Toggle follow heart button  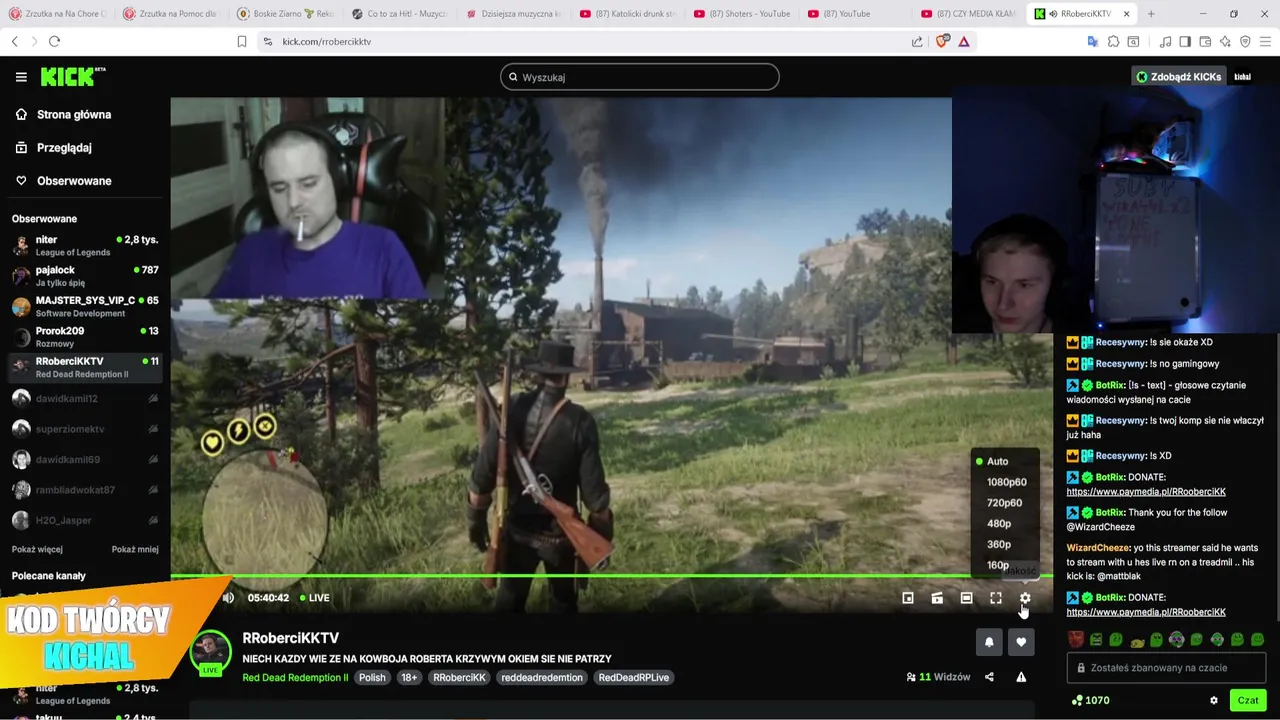(x=1021, y=642)
